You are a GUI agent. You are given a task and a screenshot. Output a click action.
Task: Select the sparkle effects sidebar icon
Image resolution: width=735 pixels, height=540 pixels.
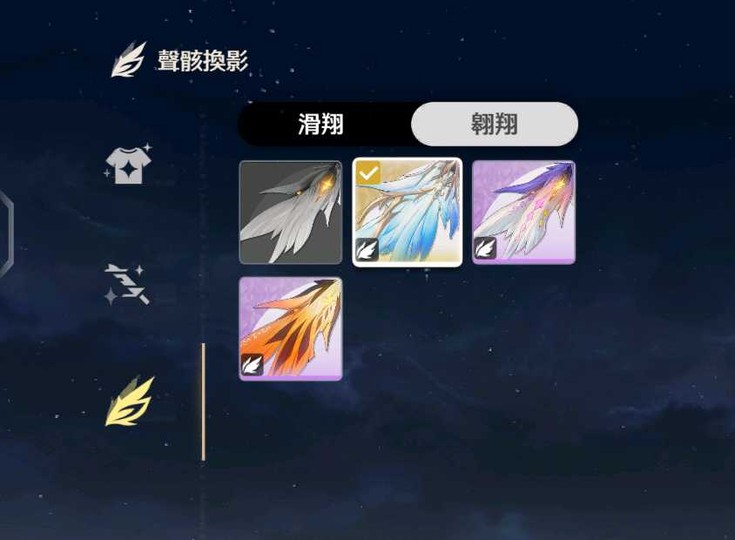click(127, 285)
